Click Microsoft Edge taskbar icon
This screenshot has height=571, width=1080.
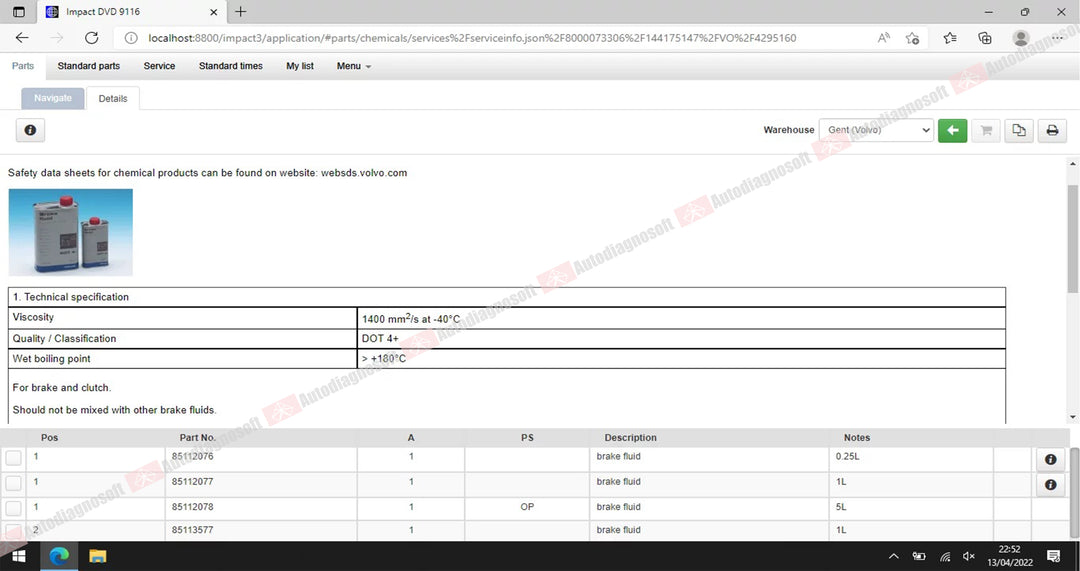coord(59,556)
